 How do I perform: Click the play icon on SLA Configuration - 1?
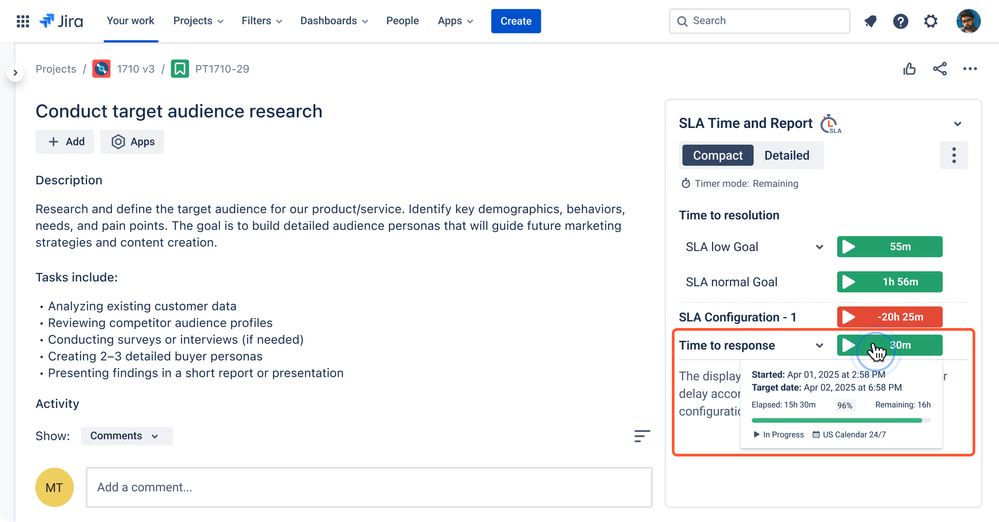click(x=849, y=317)
